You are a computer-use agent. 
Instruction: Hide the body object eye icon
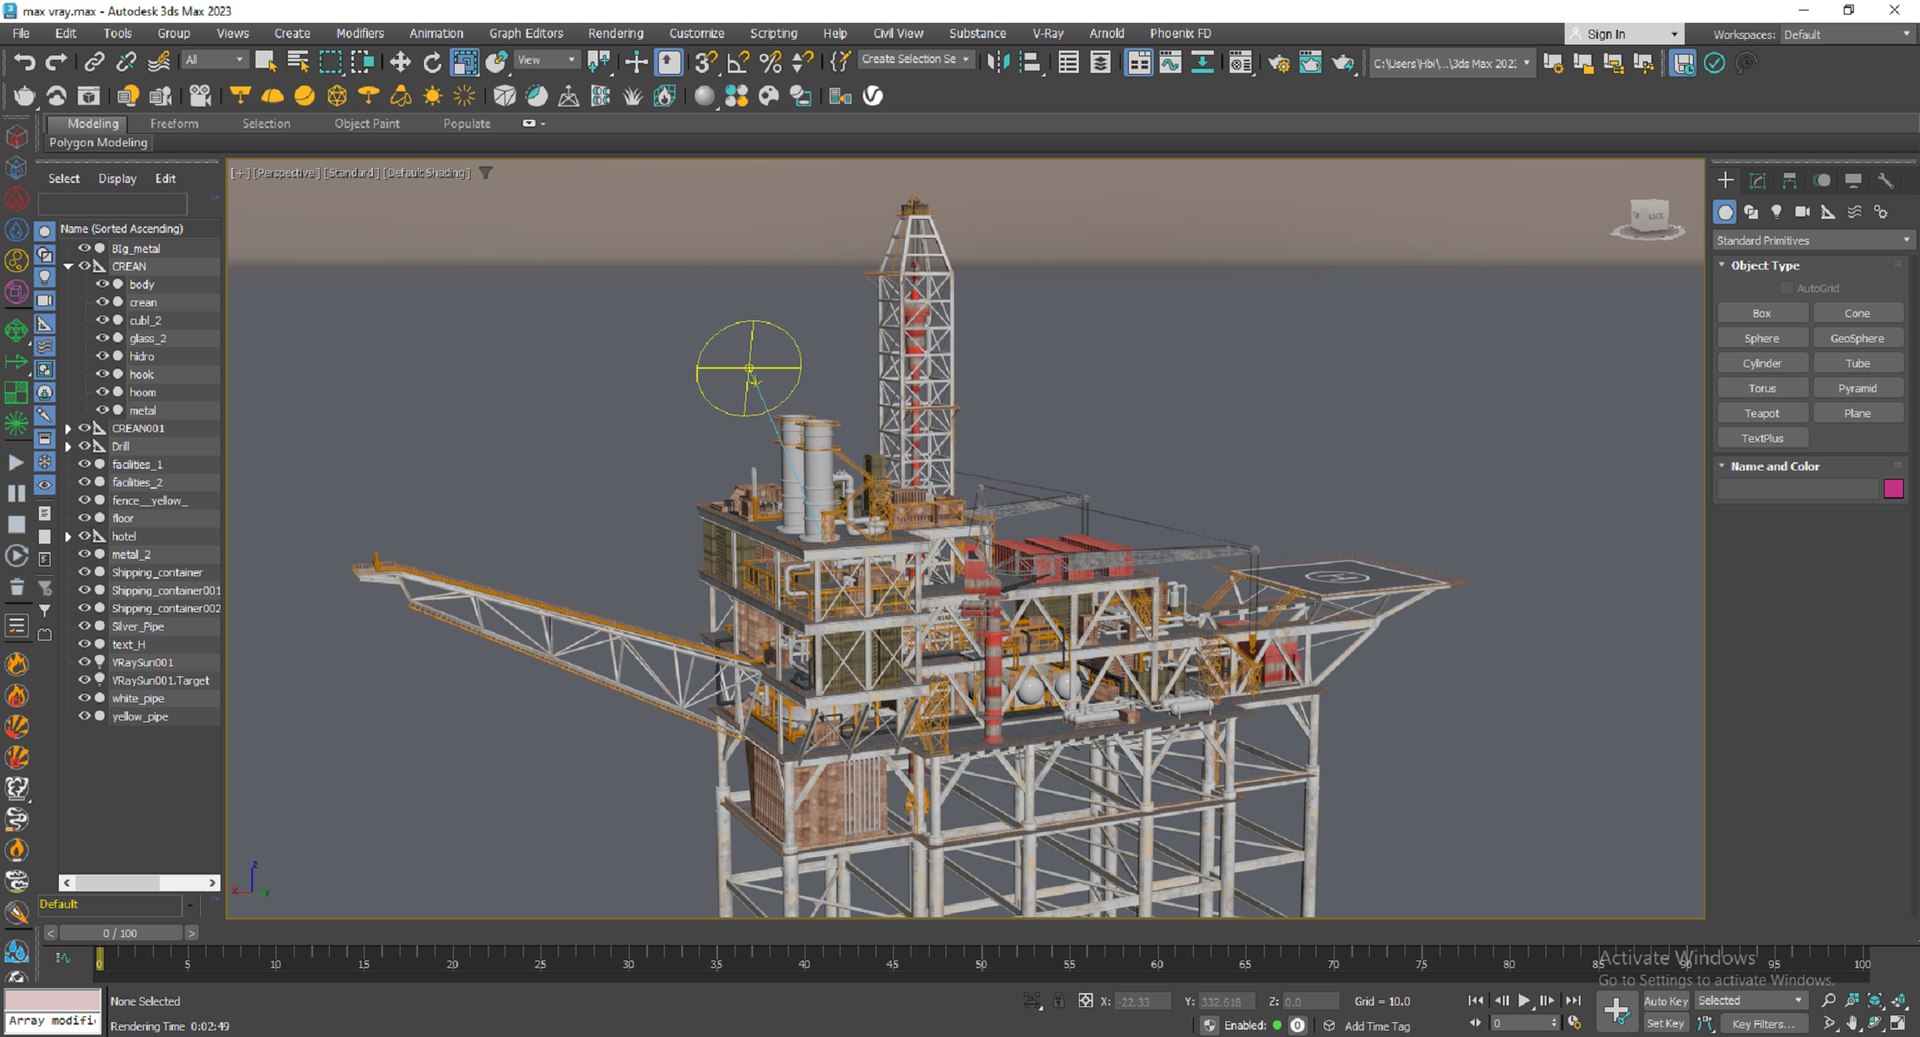(x=101, y=284)
